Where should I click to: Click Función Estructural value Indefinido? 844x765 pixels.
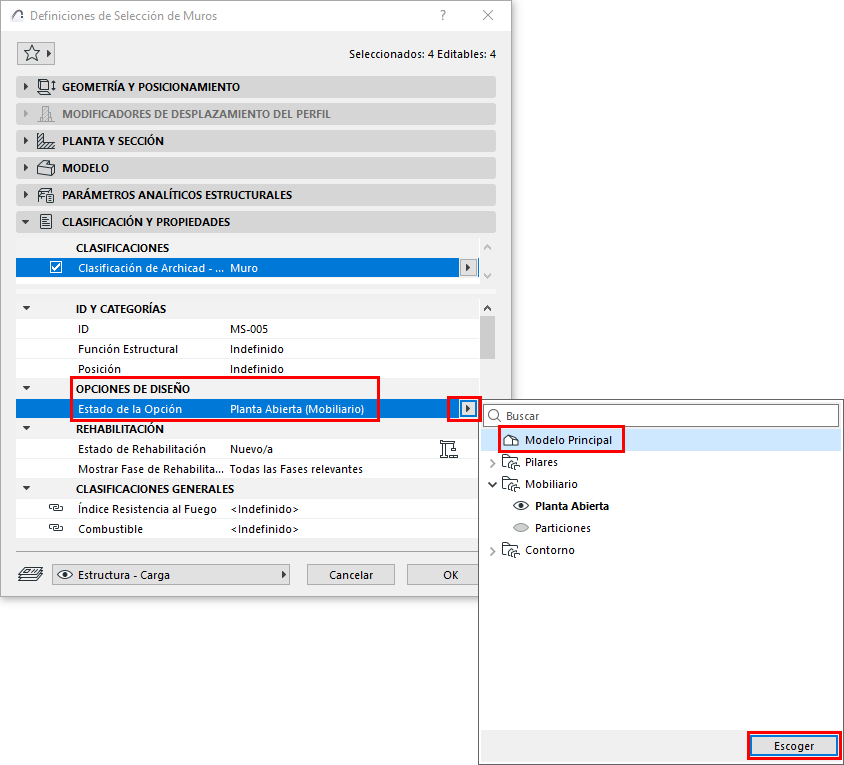click(257, 349)
